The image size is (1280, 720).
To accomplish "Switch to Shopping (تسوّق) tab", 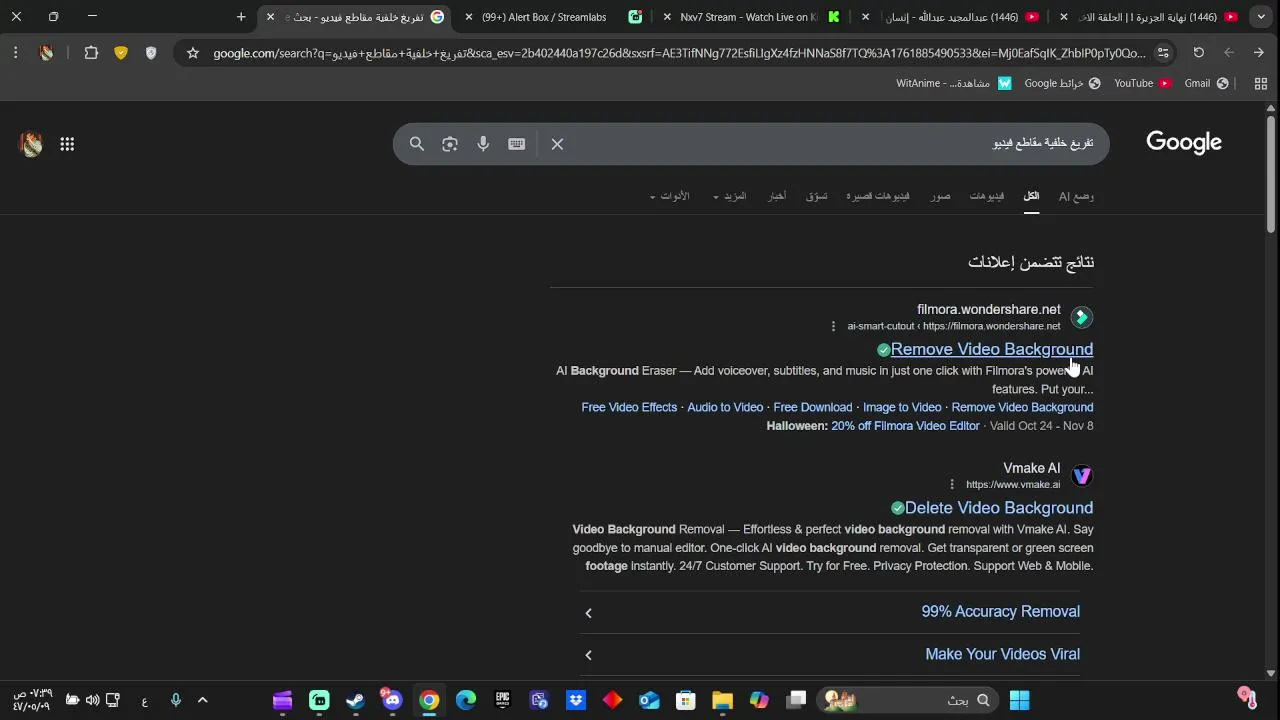I will click(x=817, y=196).
